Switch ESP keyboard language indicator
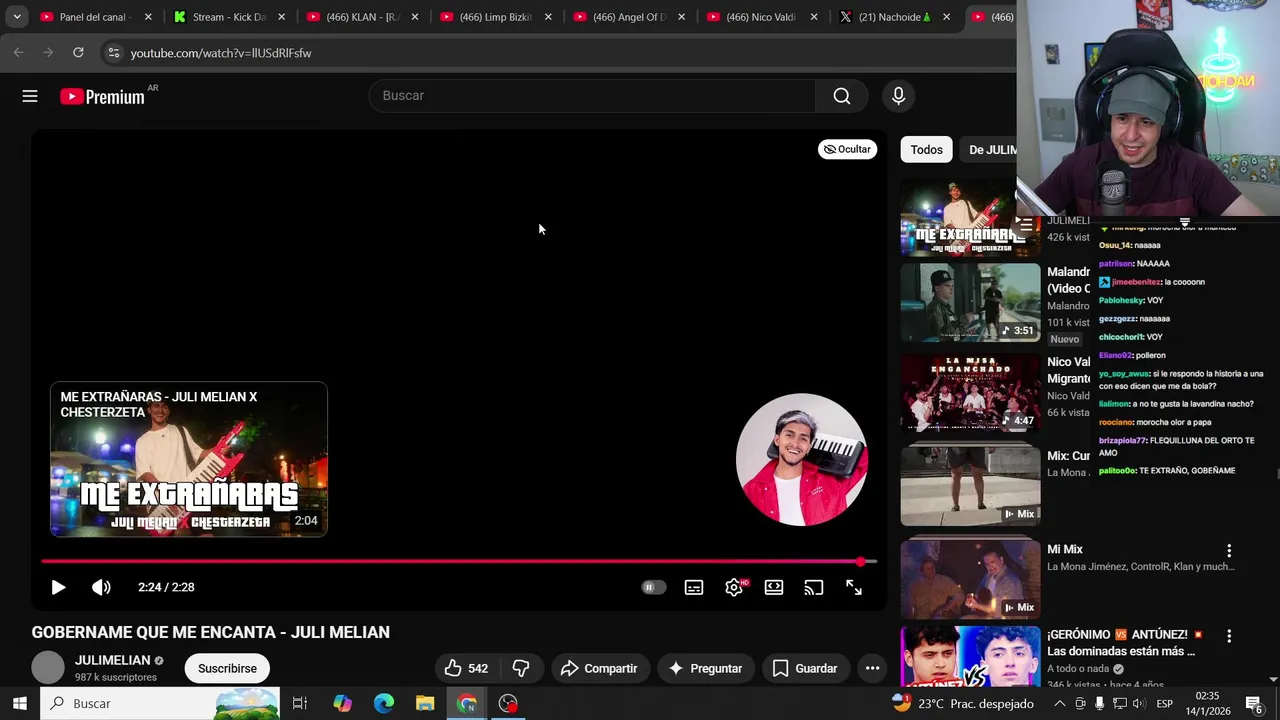This screenshot has height=720, width=1280. point(1164,704)
